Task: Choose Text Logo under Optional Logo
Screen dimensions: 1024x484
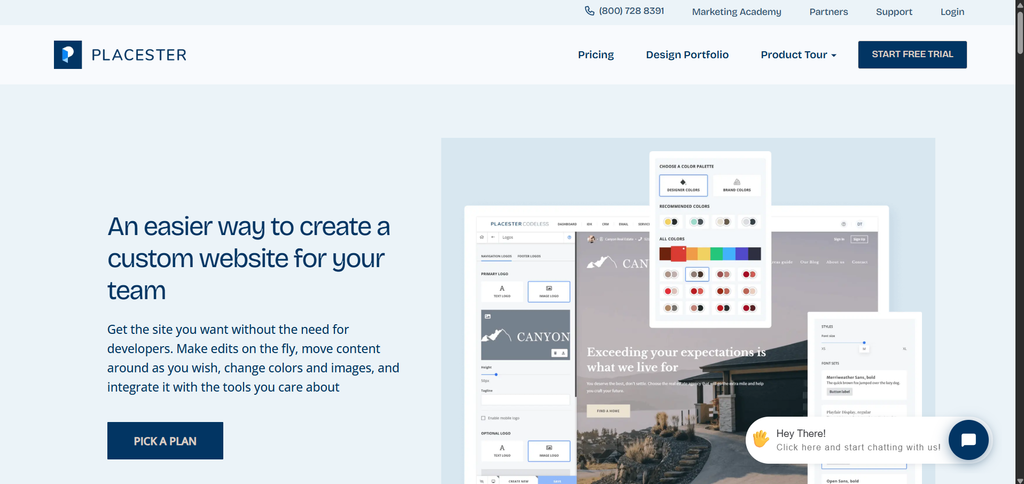Action: click(x=502, y=451)
